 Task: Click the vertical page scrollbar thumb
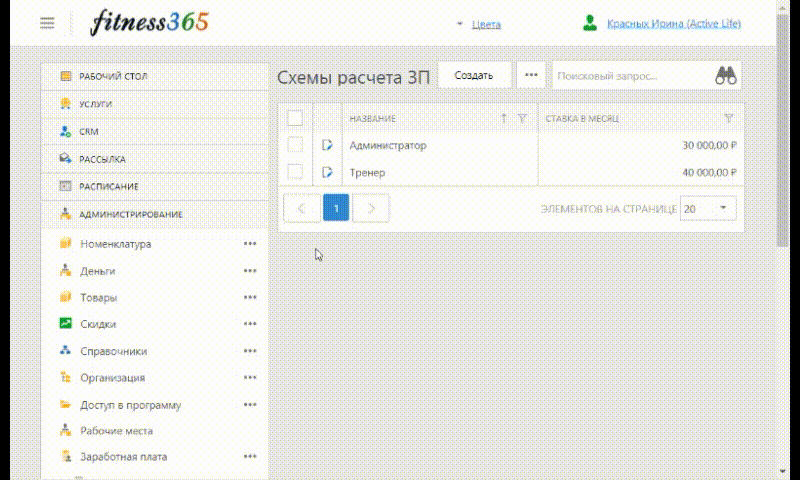coord(782,130)
